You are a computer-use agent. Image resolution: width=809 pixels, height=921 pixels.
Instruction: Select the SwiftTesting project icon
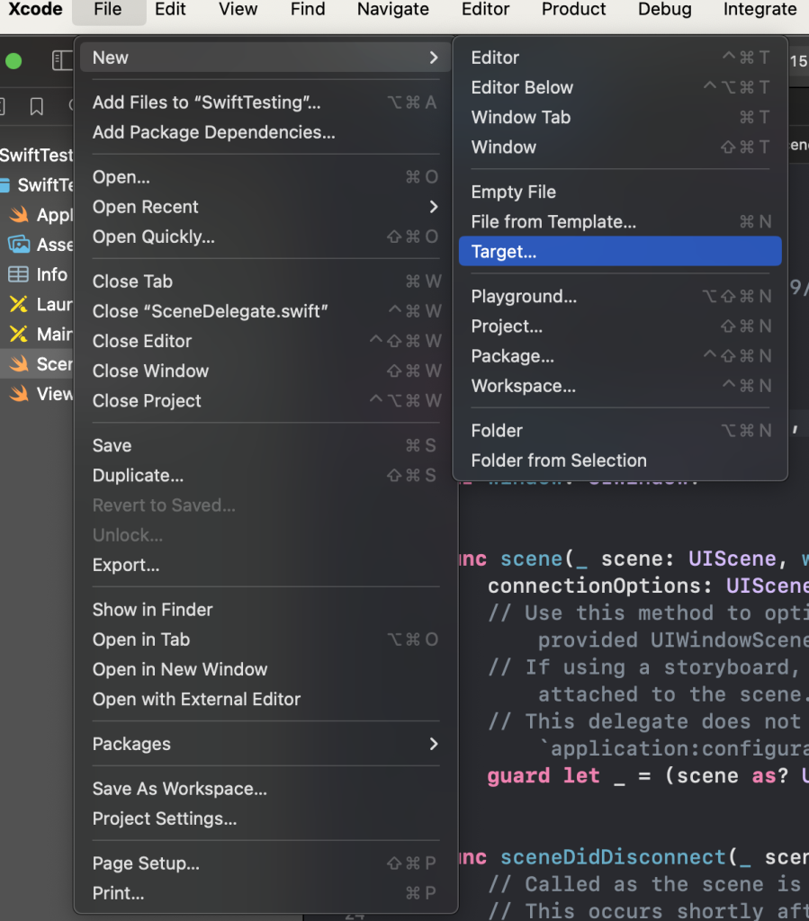point(5,185)
